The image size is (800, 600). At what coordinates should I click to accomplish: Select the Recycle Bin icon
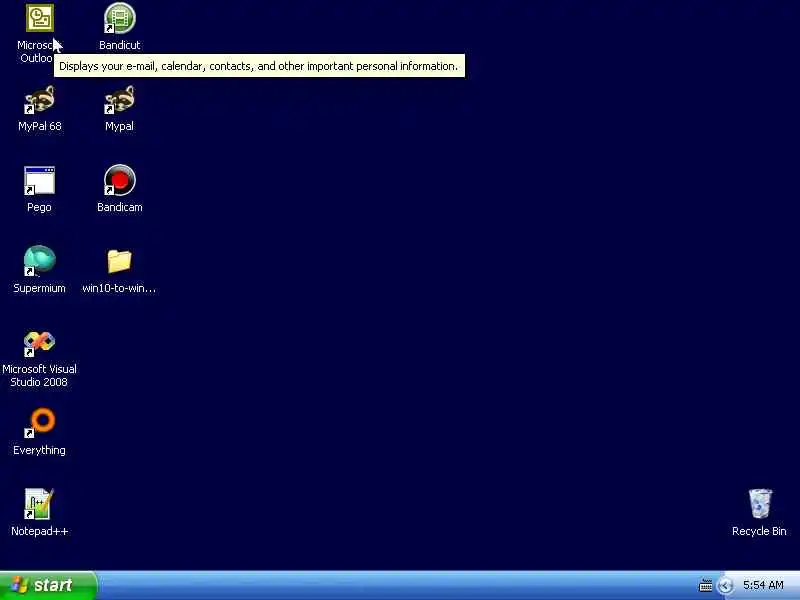click(x=760, y=504)
